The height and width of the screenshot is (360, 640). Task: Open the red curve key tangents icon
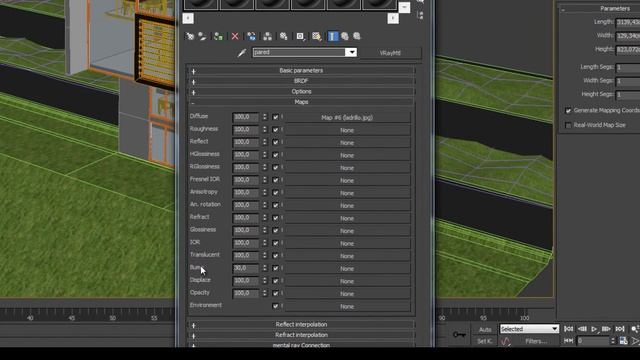(506, 341)
